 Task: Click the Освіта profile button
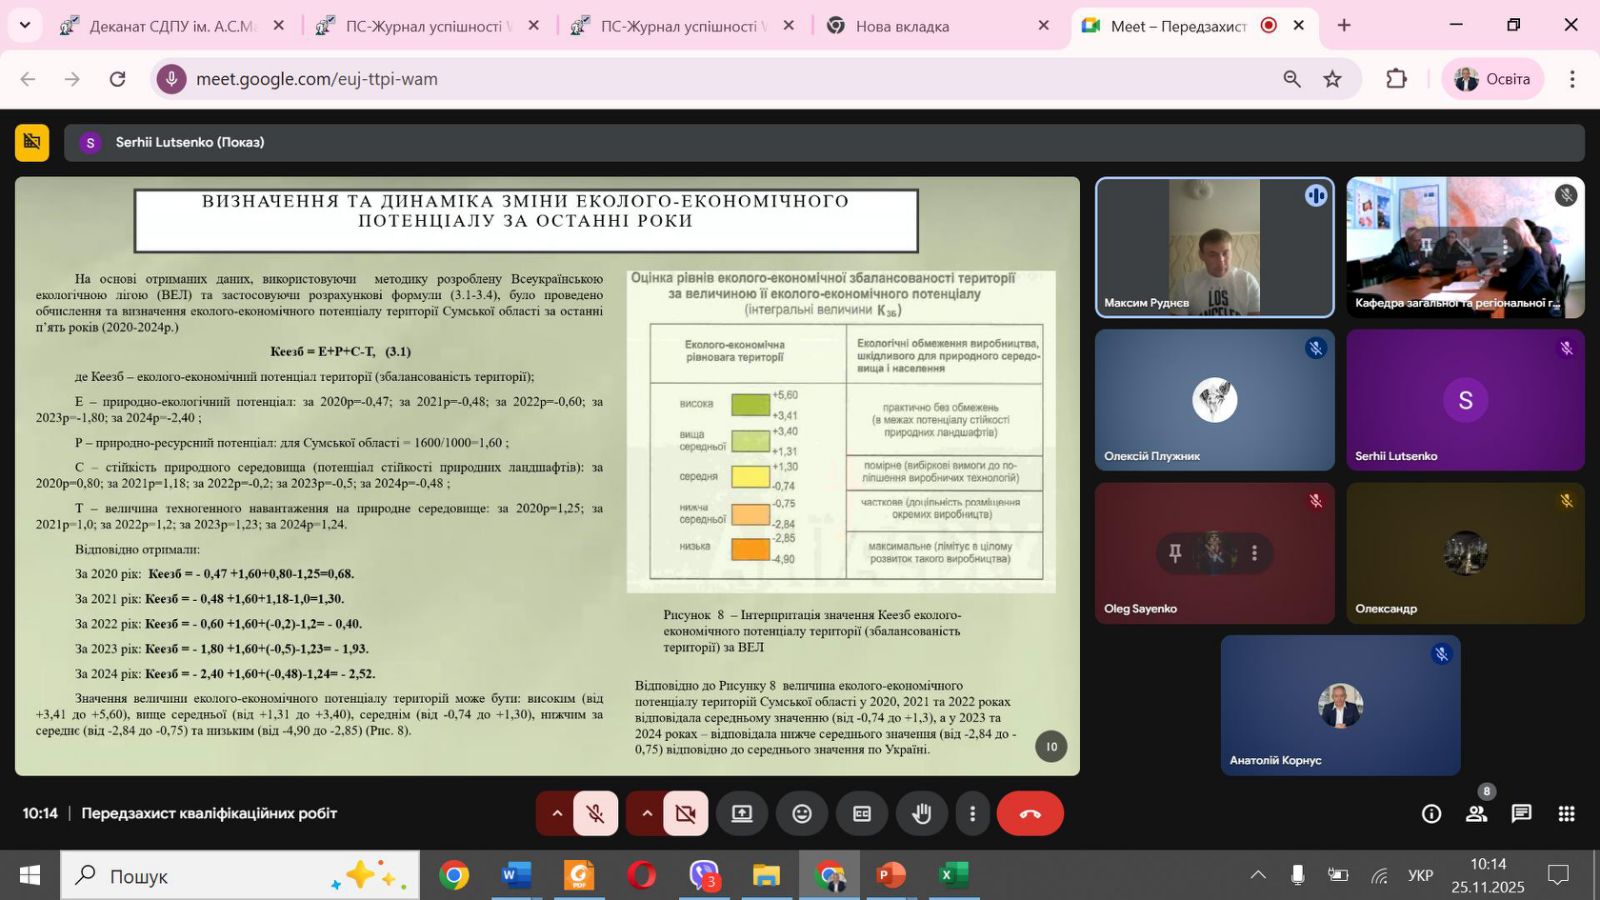click(1492, 79)
